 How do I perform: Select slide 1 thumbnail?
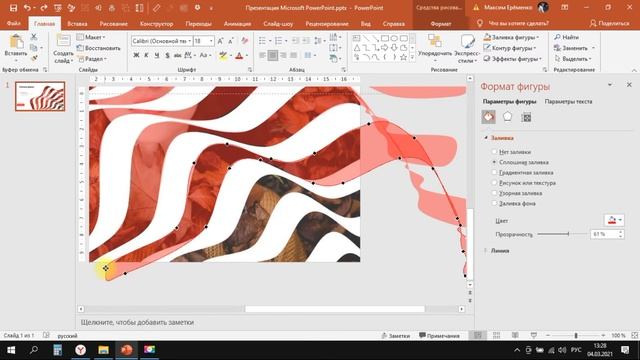(40, 96)
